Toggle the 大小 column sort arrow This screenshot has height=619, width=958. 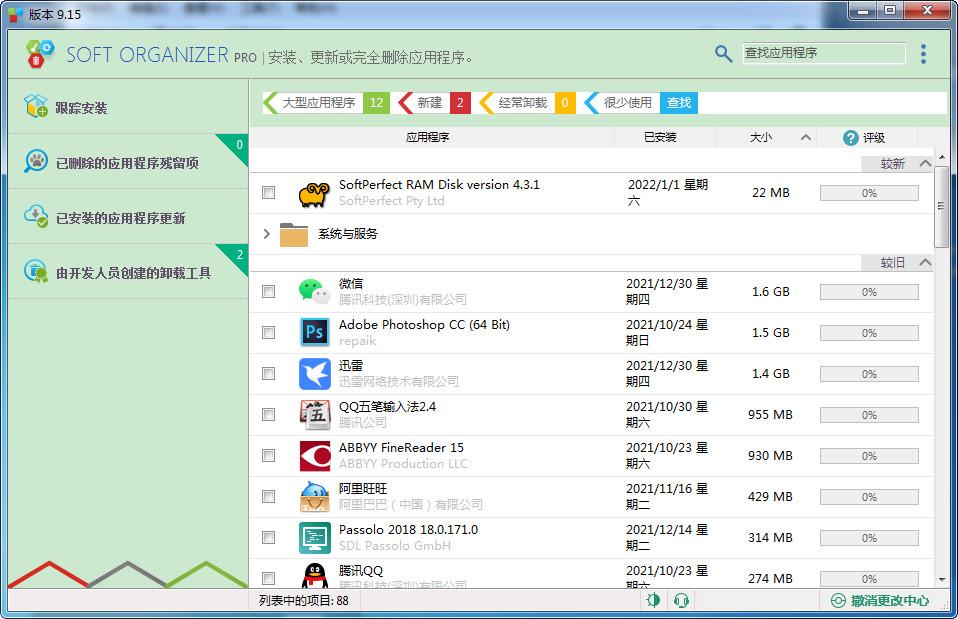(806, 137)
